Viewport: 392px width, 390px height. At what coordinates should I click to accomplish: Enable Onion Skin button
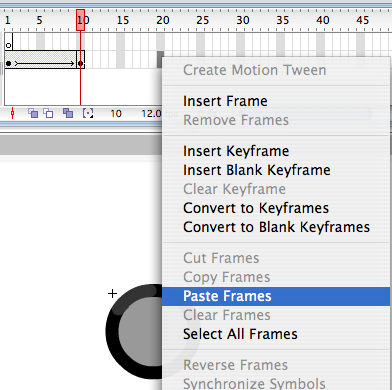click(x=33, y=113)
